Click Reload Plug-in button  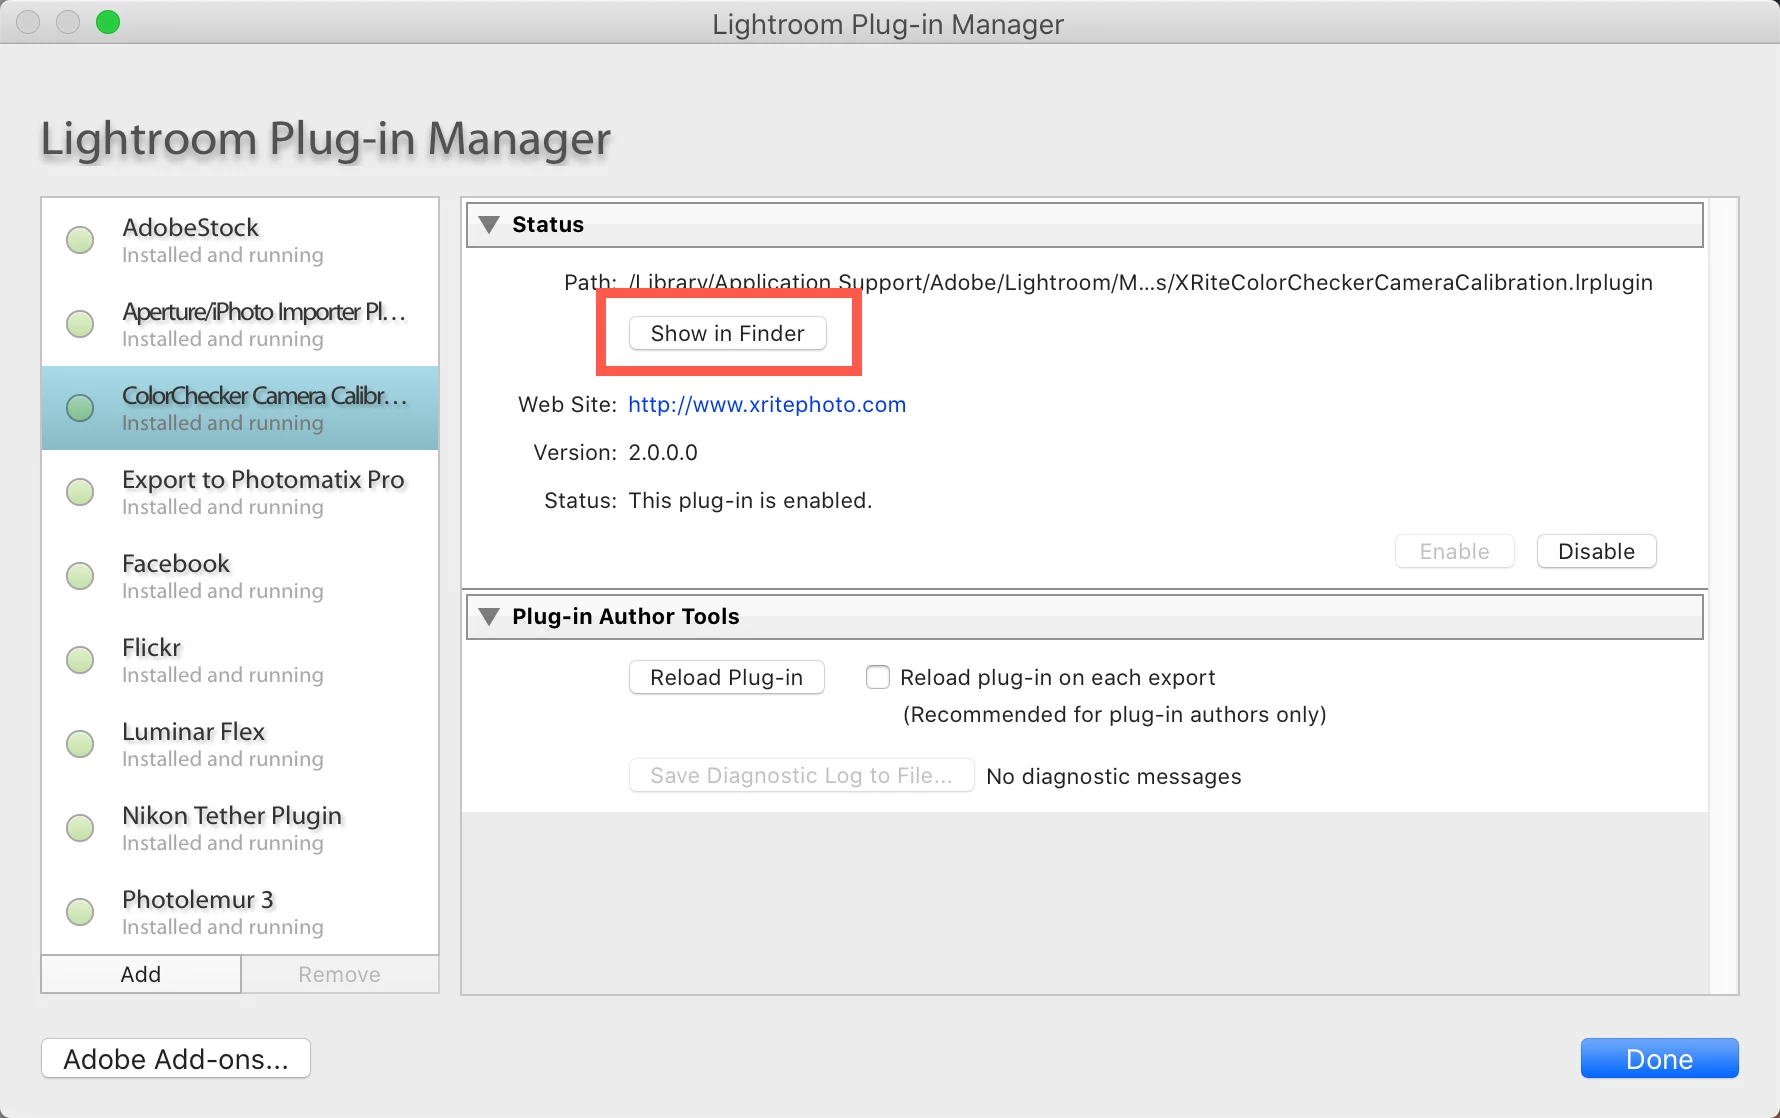(726, 677)
